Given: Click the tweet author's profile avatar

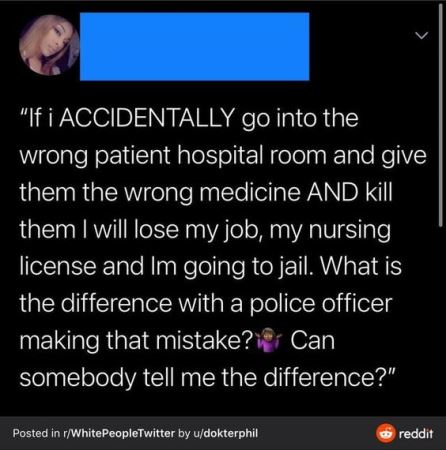Looking at the screenshot, I should pos(49,45).
